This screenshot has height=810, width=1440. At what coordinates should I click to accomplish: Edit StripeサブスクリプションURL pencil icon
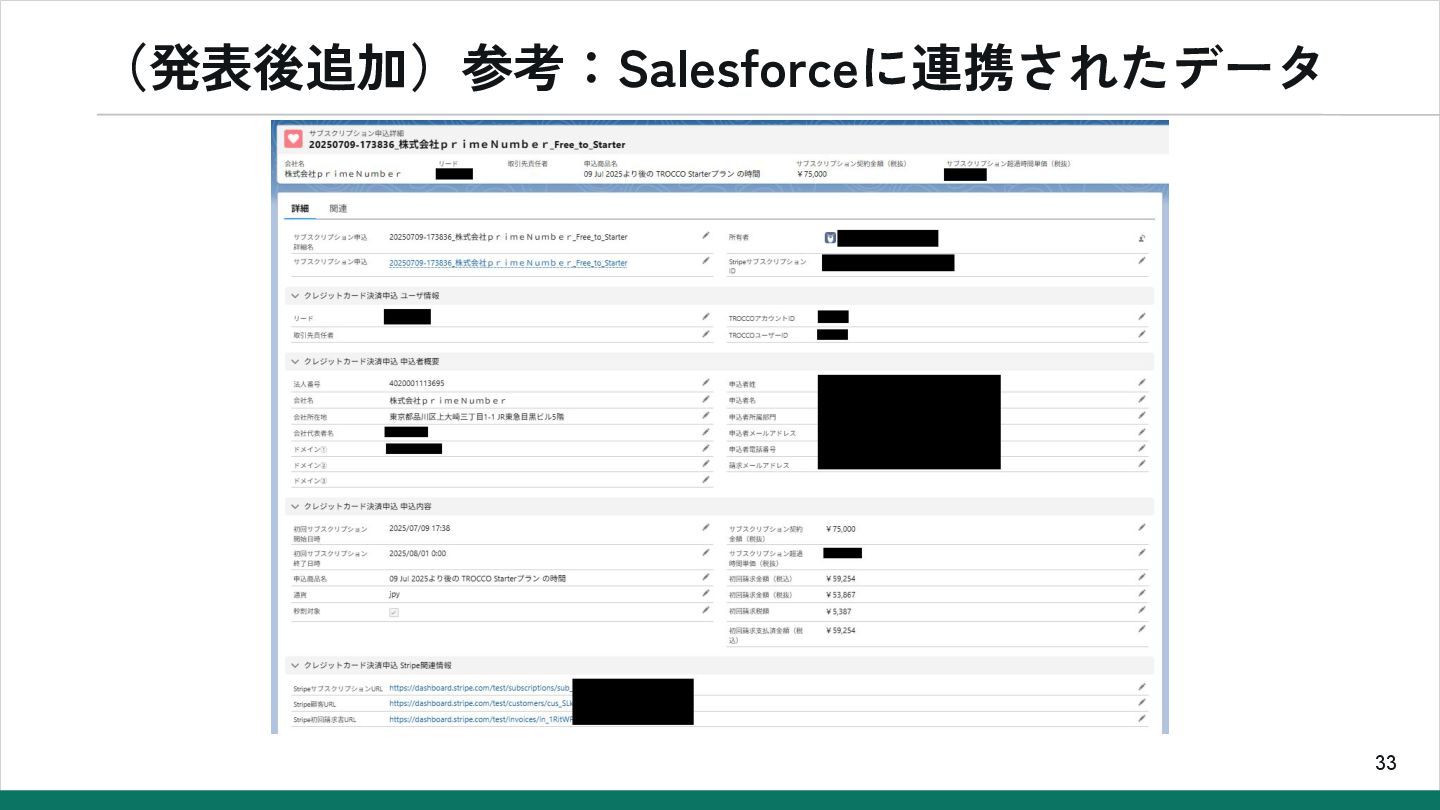(1141, 687)
